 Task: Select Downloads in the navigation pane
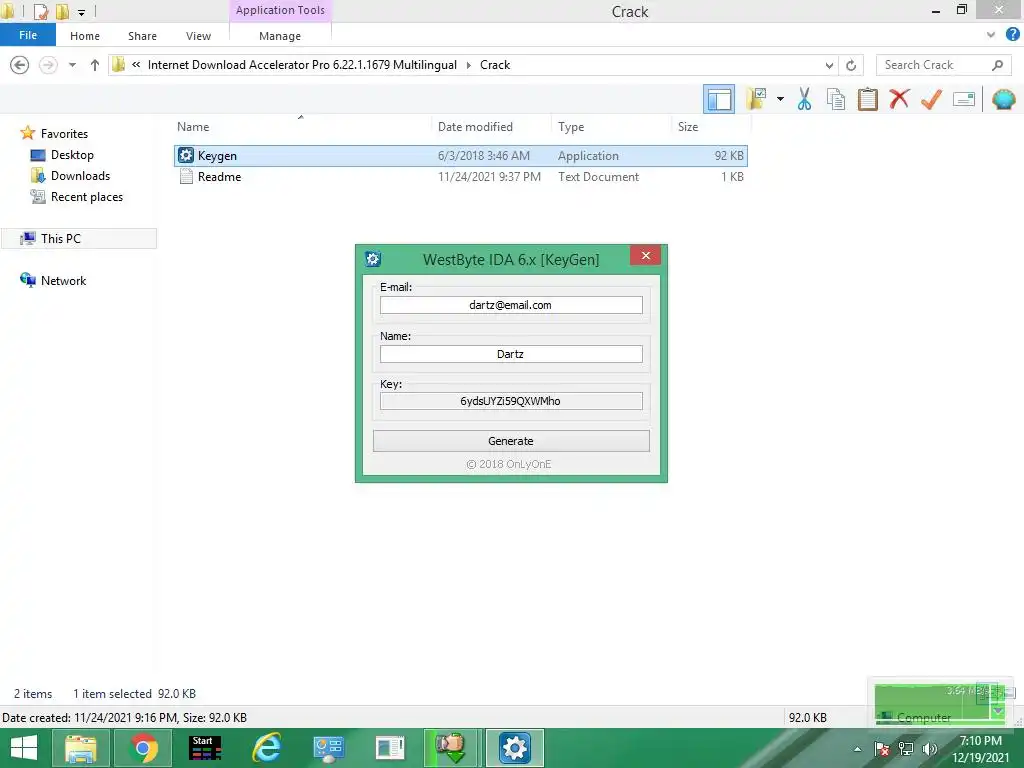click(80, 176)
